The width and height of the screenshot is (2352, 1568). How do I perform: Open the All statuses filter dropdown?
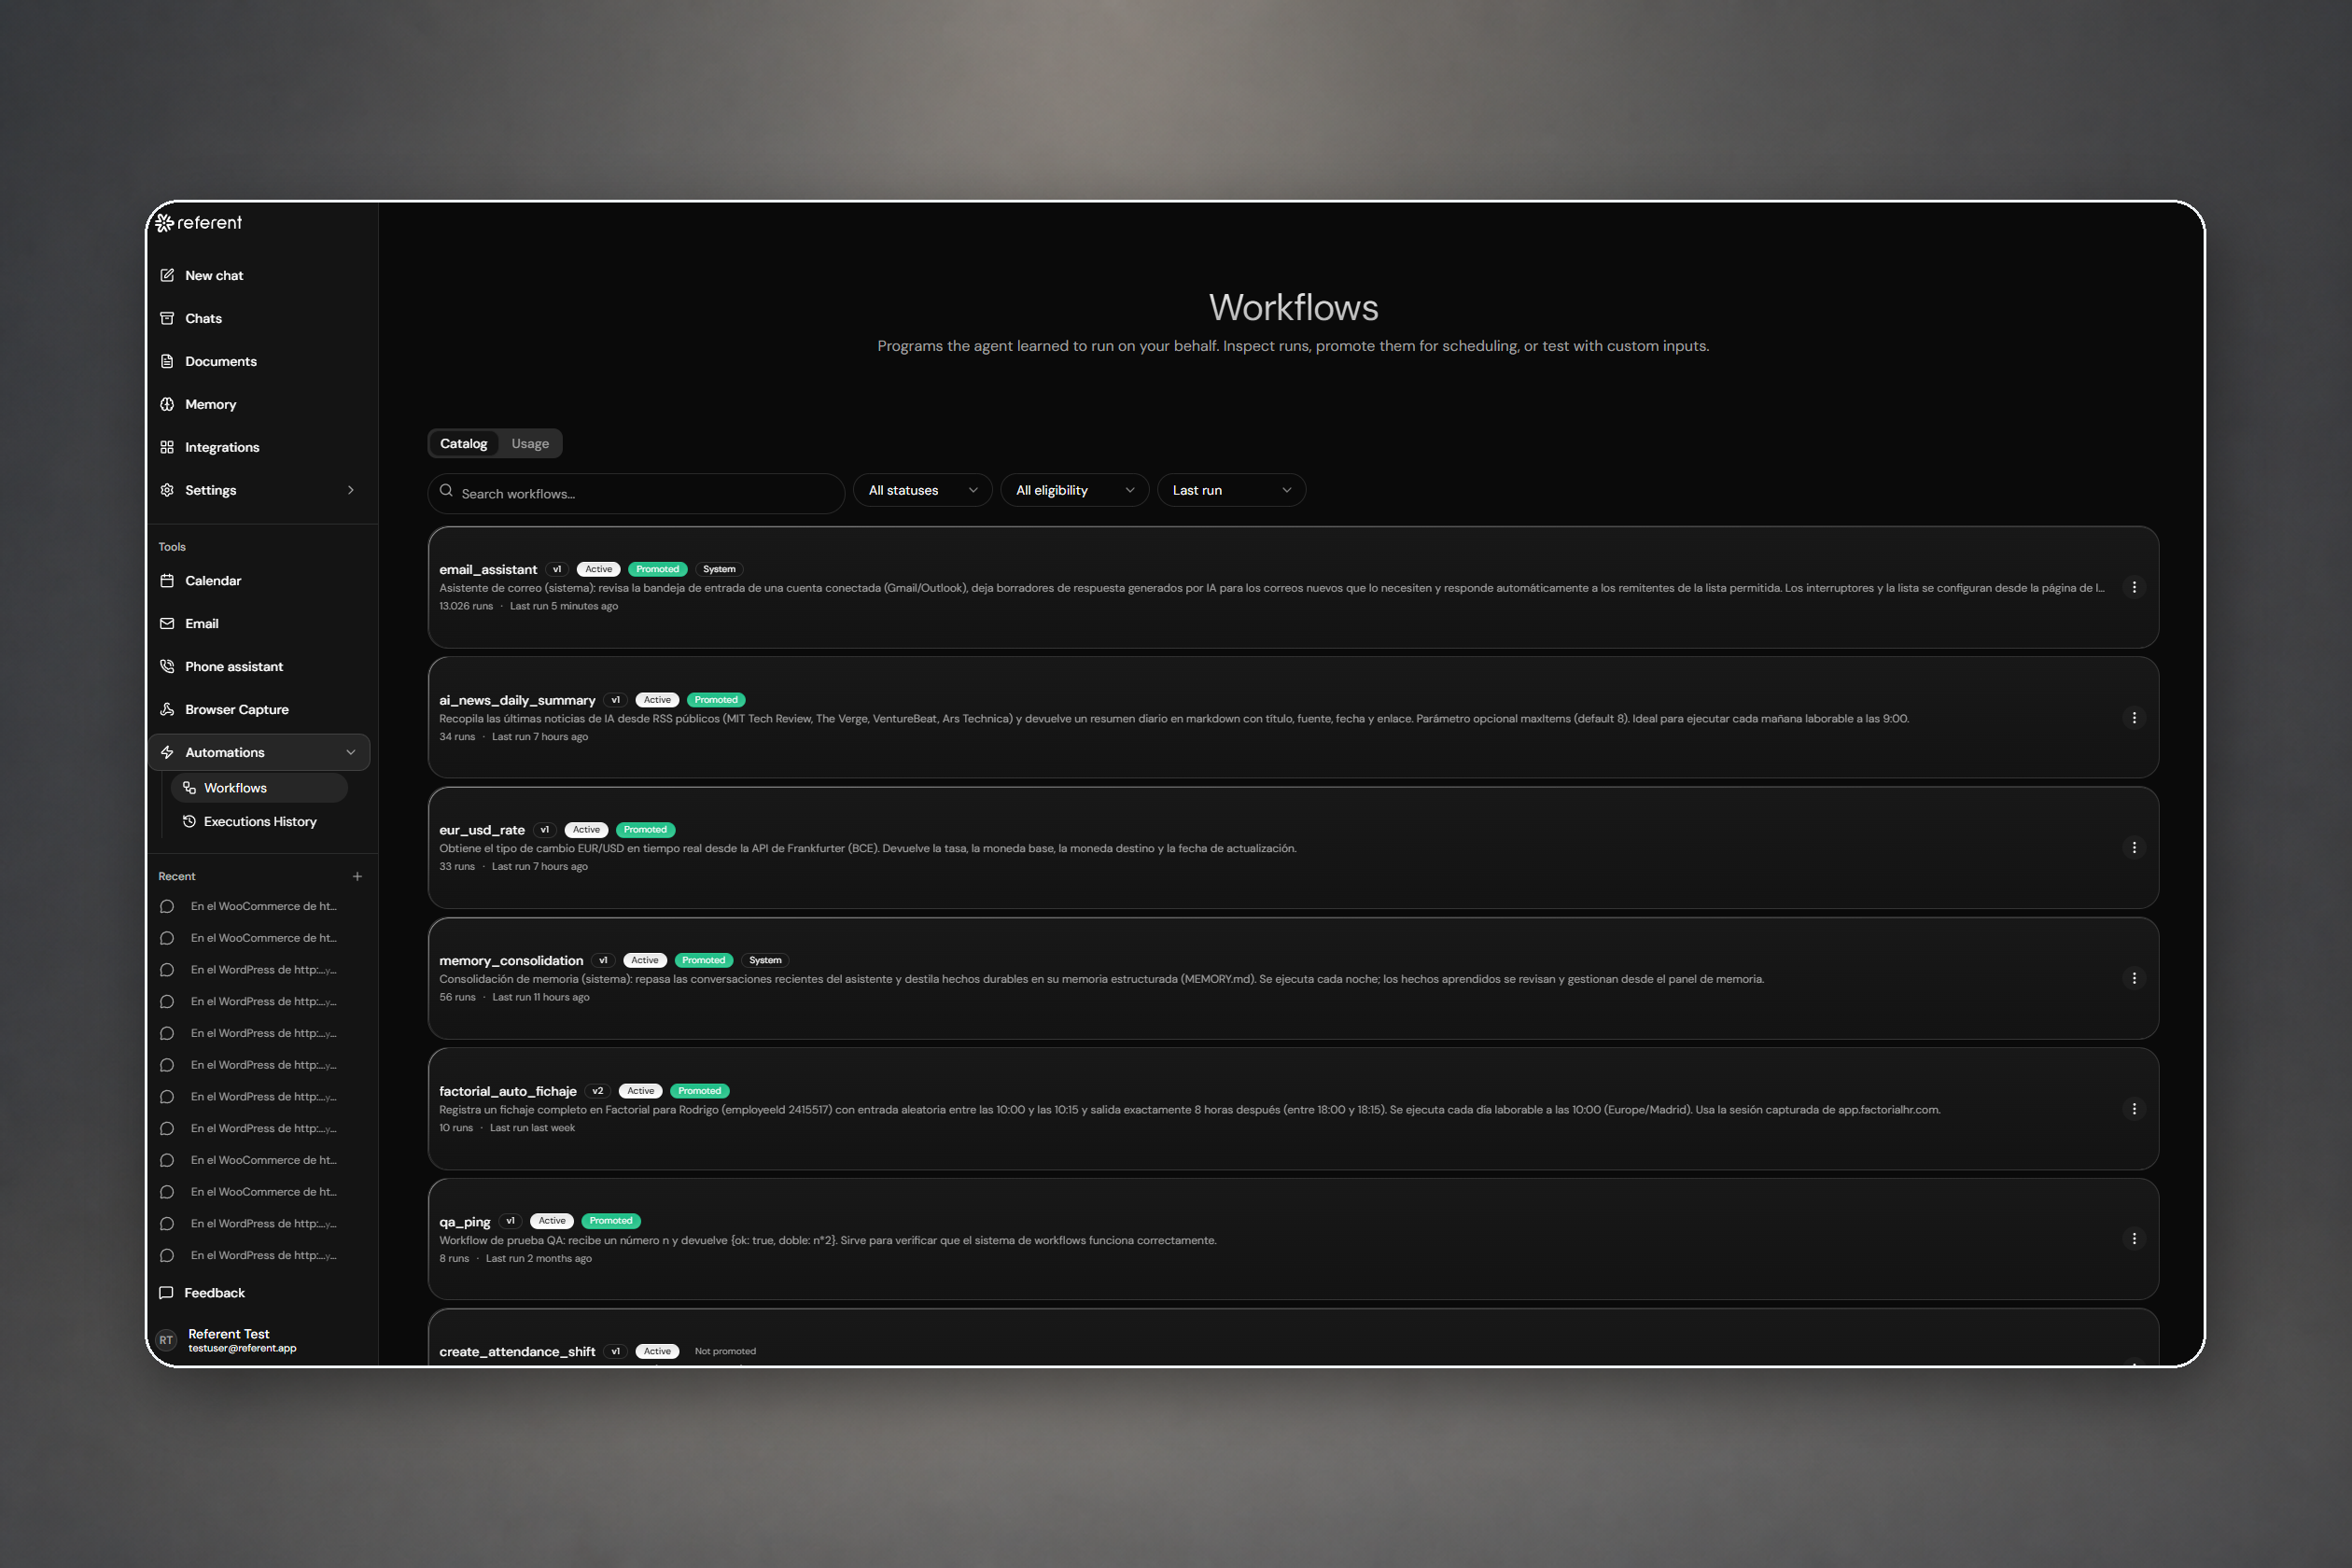coord(922,490)
